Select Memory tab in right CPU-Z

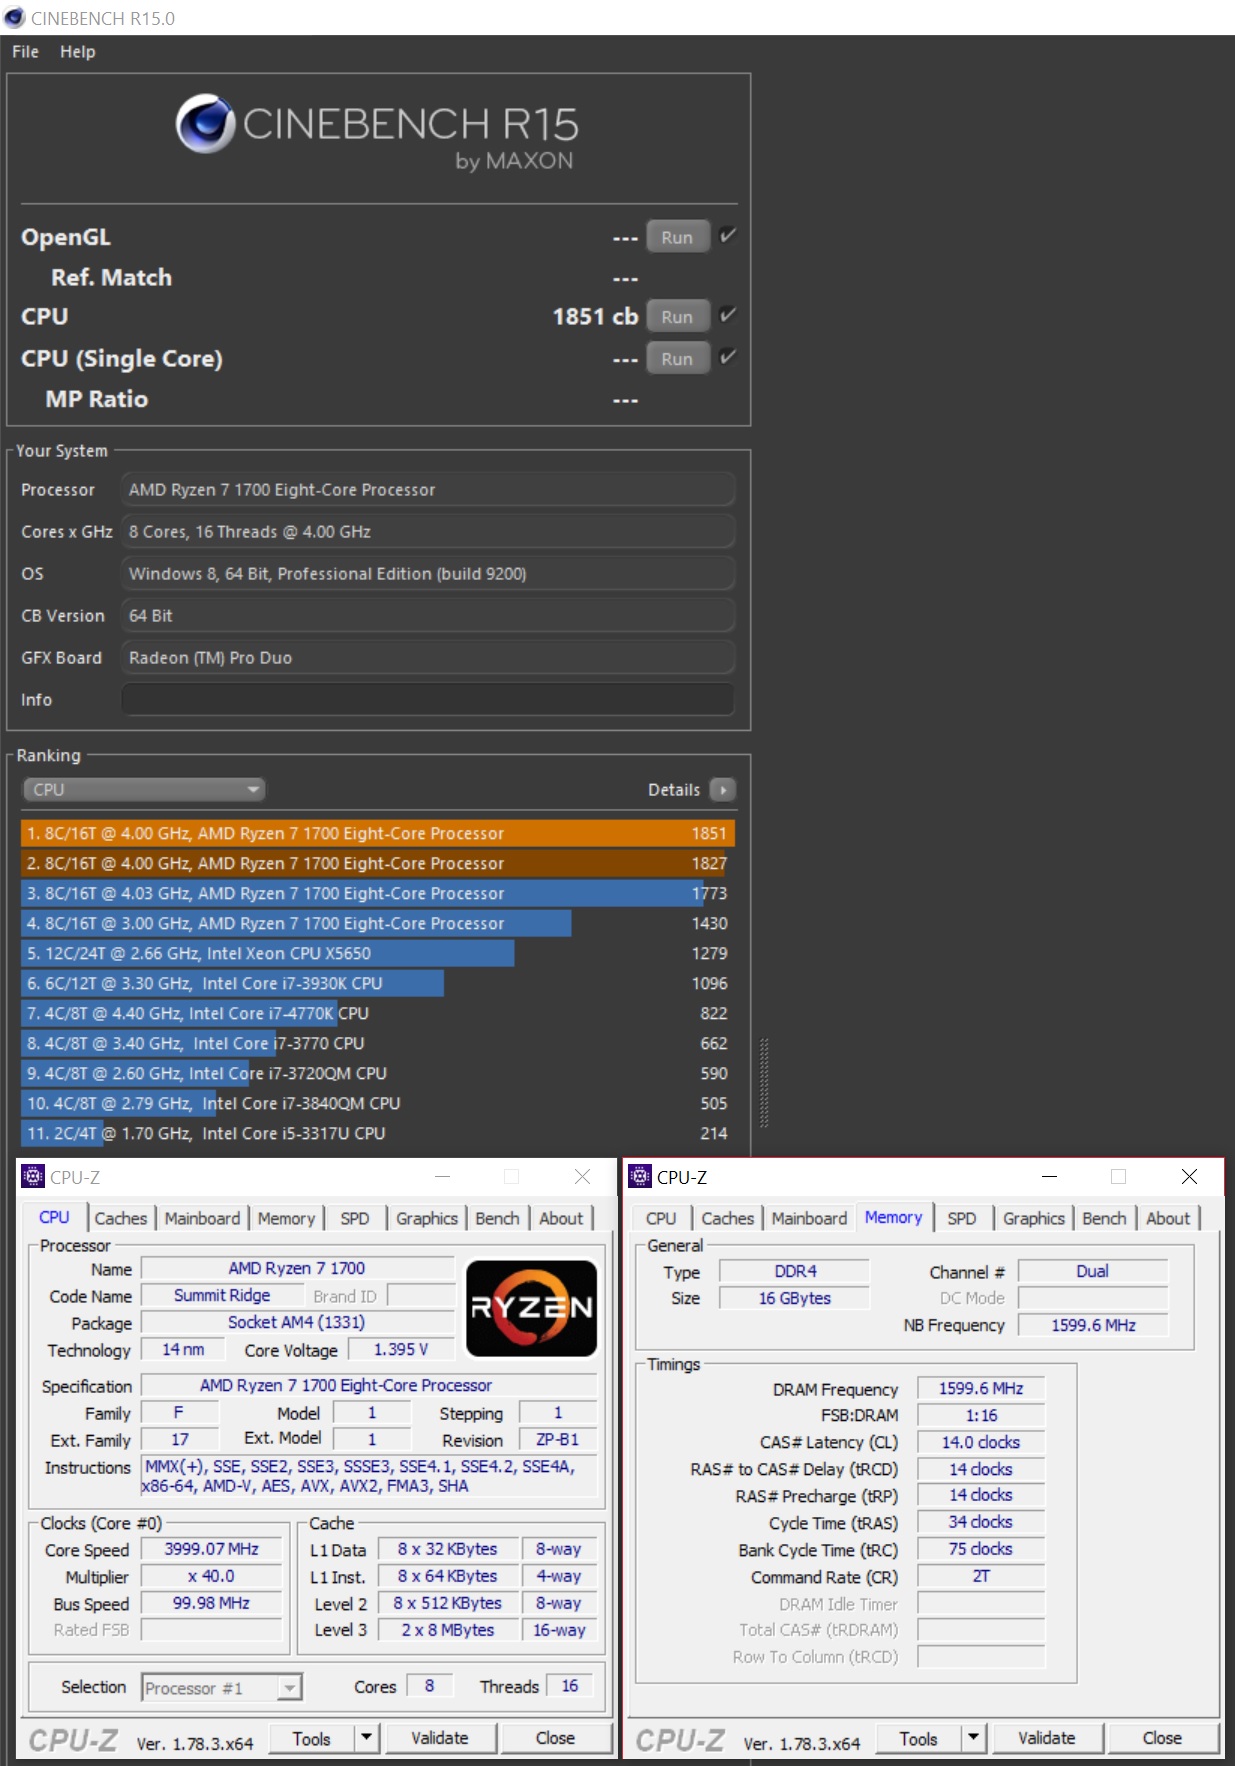click(x=894, y=1217)
